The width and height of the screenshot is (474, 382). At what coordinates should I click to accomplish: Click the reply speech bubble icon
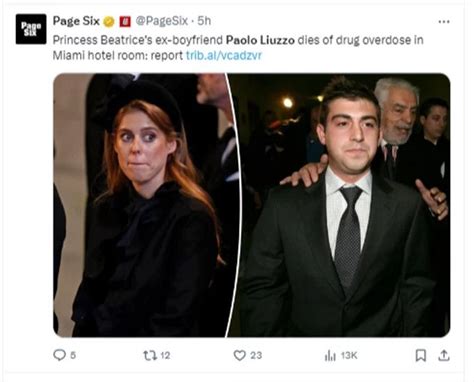[60, 355]
